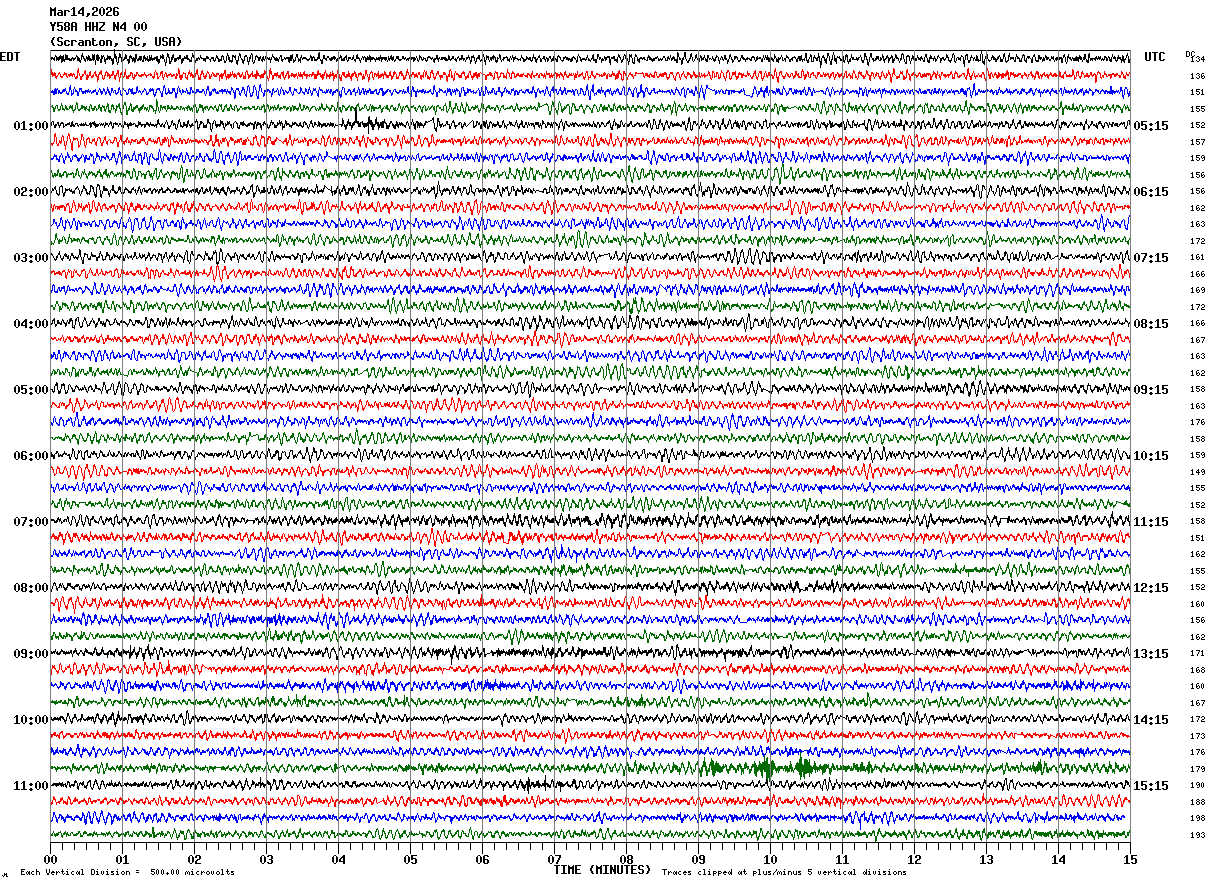Click the UTC time label '08:15'
1210x886 pixels.
pos(1151,324)
